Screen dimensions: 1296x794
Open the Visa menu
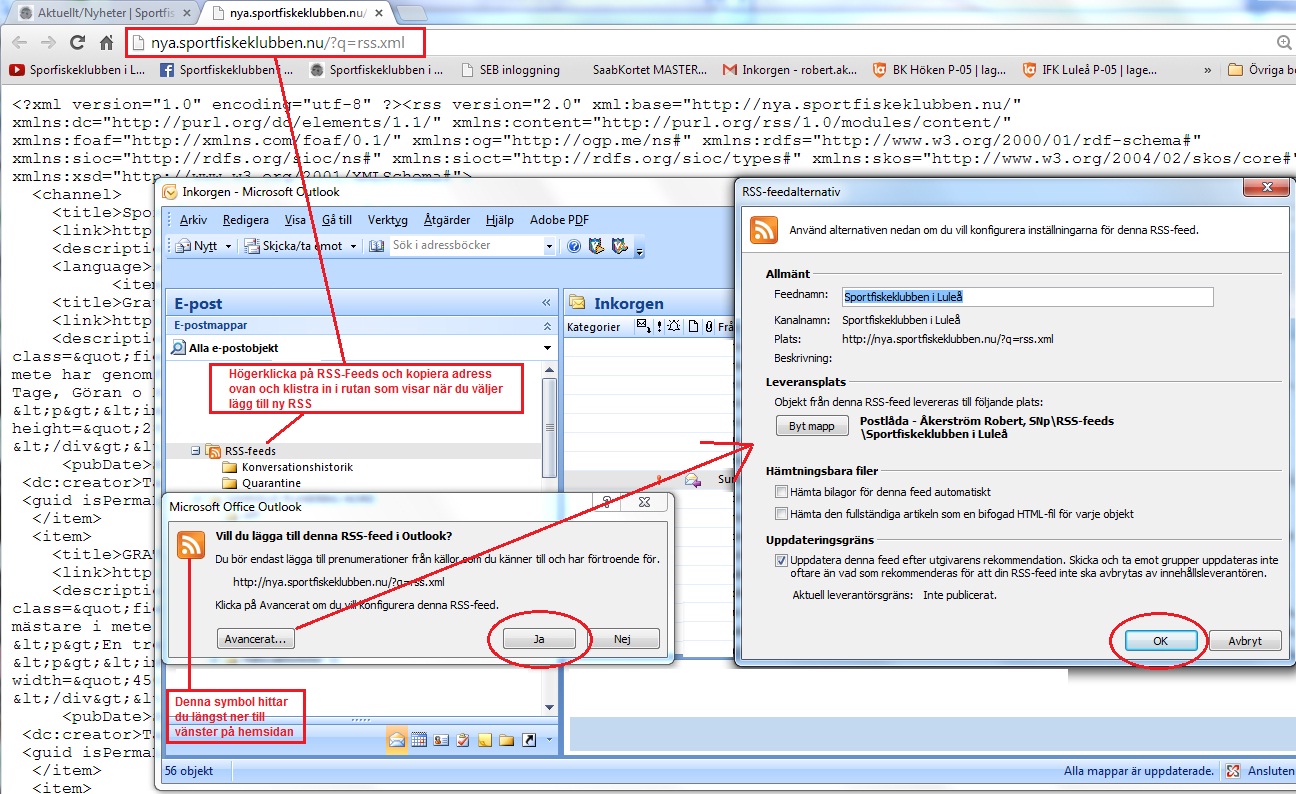tap(295, 220)
